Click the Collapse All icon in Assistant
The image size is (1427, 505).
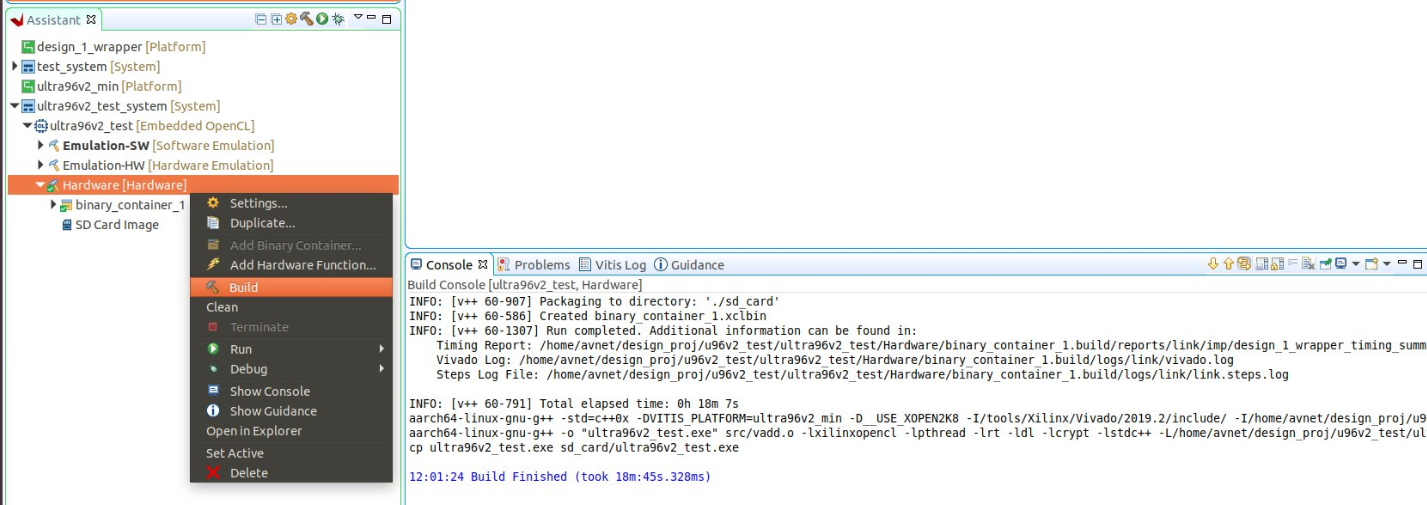coord(261,19)
